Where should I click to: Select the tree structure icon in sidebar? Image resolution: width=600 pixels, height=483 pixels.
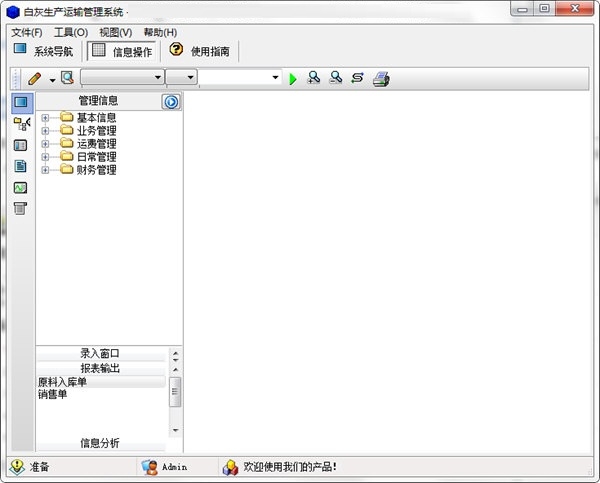pos(21,124)
